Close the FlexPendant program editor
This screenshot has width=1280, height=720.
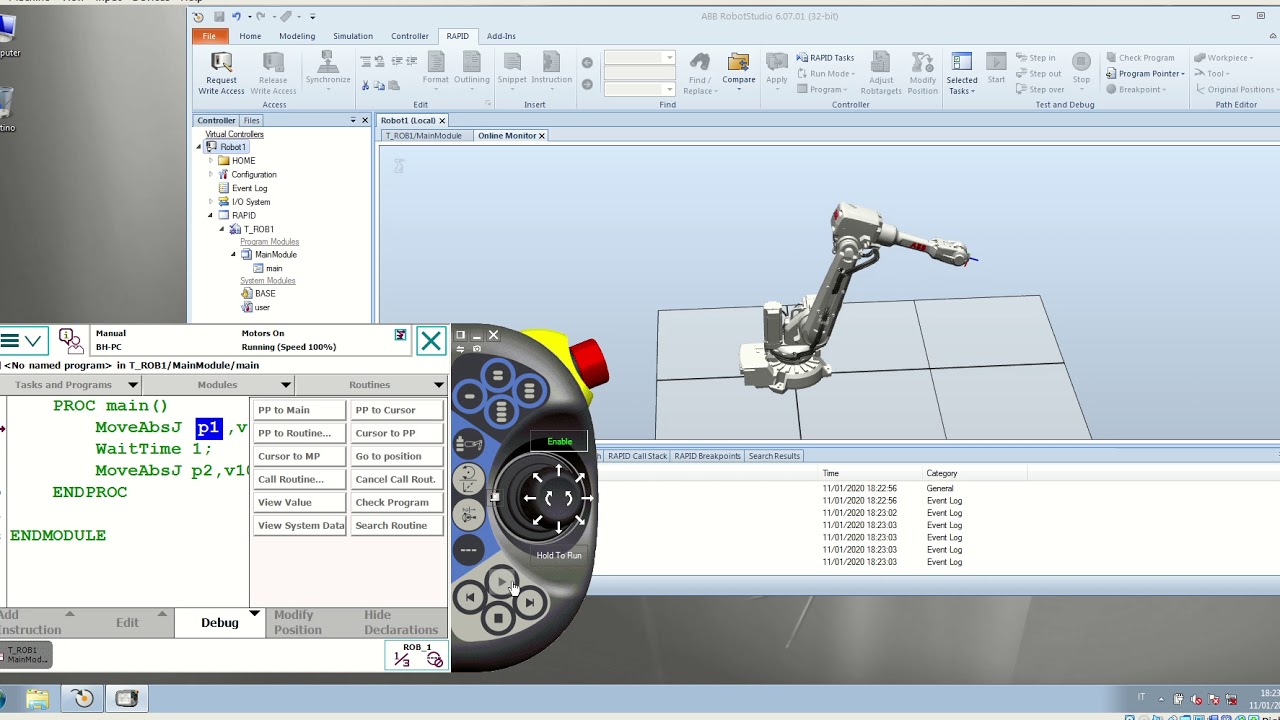point(431,341)
